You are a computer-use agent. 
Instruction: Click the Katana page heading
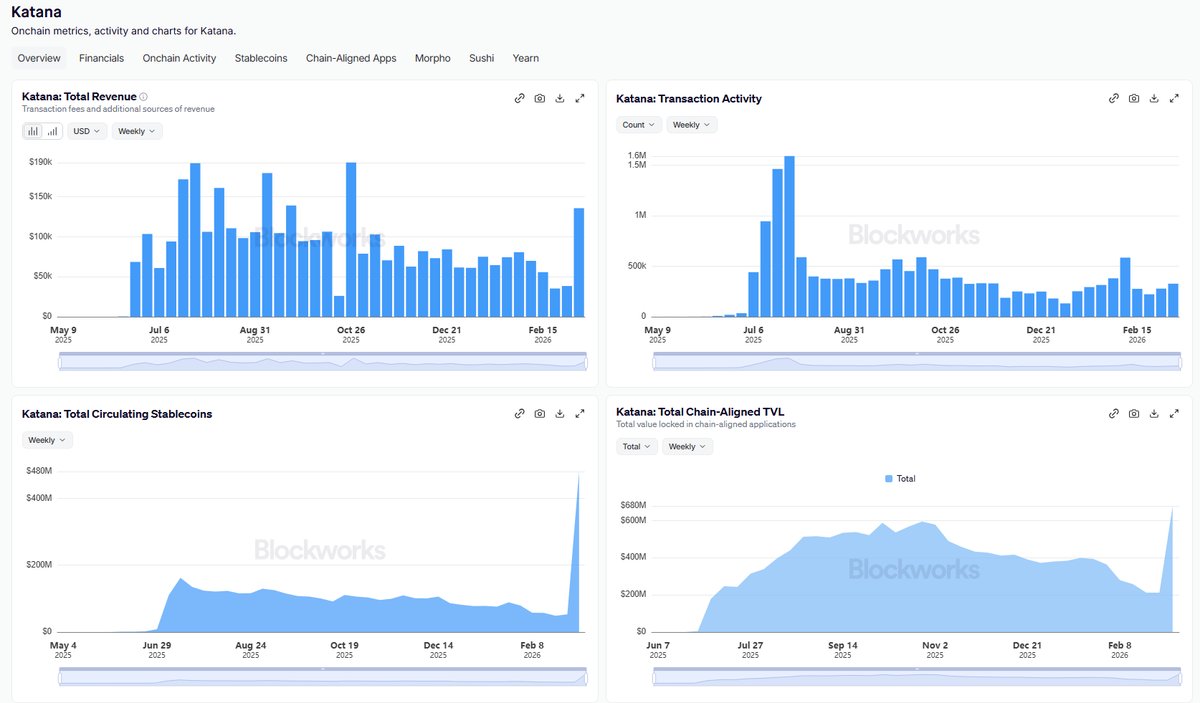click(x=38, y=12)
